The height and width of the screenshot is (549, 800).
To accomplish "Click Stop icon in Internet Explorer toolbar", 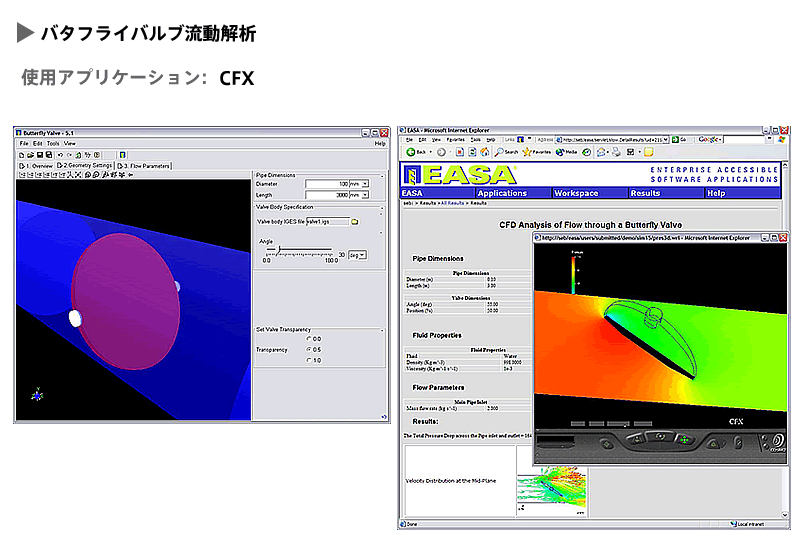I will 460,152.
